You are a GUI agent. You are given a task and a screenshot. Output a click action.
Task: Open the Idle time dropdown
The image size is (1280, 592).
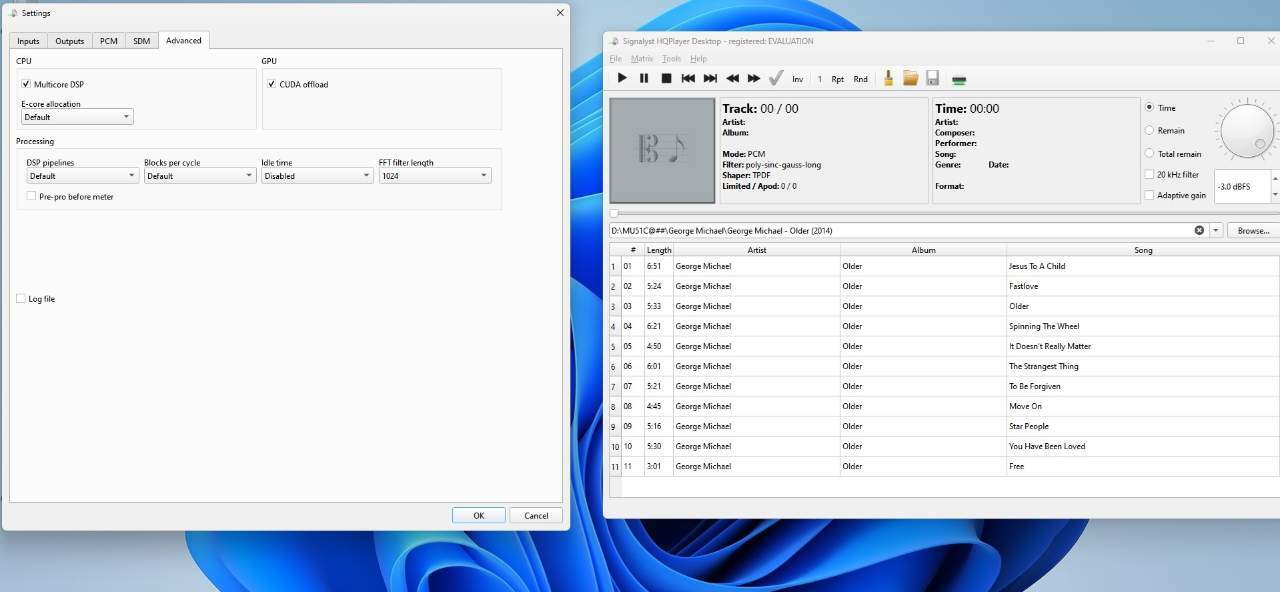coord(317,176)
